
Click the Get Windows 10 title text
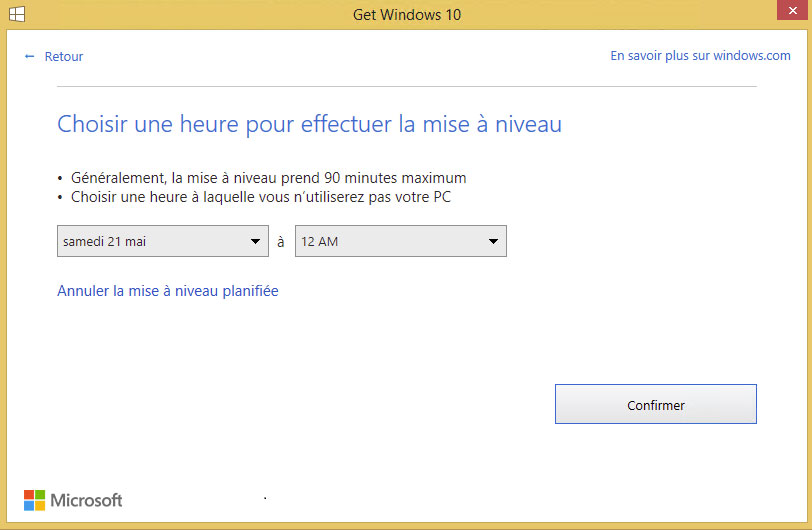tap(407, 15)
